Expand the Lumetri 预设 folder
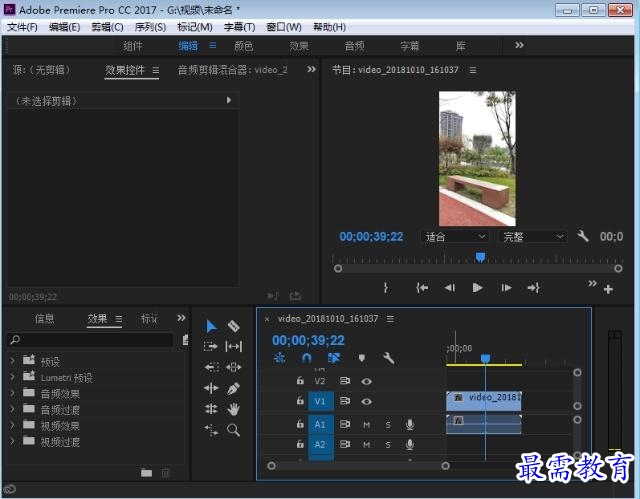Image resolution: width=640 pixels, height=499 pixels. pyautogui.click(x=12, y=377)
